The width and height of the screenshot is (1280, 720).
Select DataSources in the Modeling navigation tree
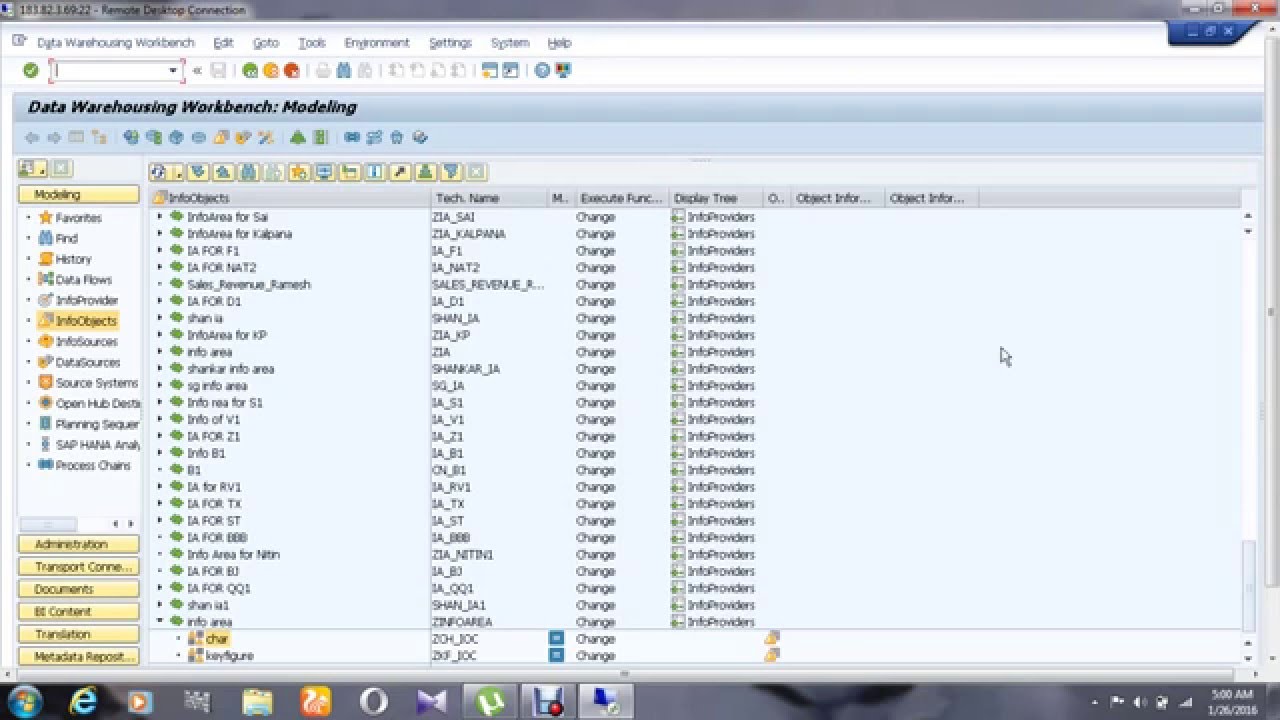[88, 362]
